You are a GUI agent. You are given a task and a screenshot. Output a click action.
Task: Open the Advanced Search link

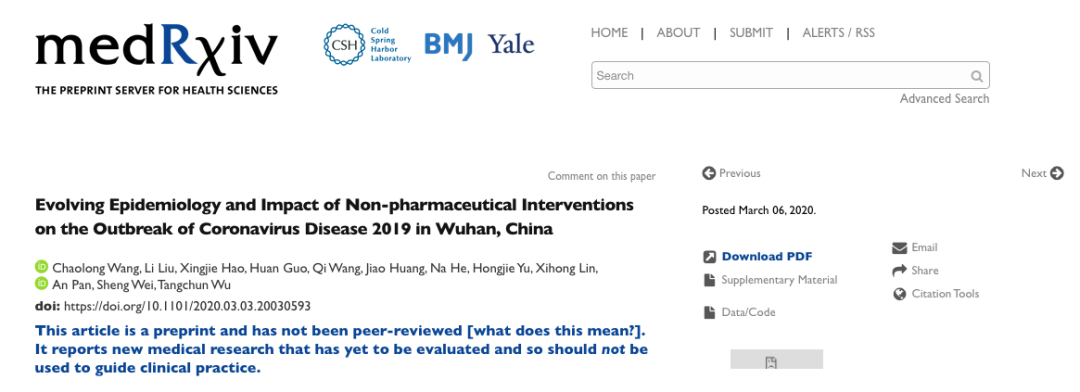click(x=944, y=99)
